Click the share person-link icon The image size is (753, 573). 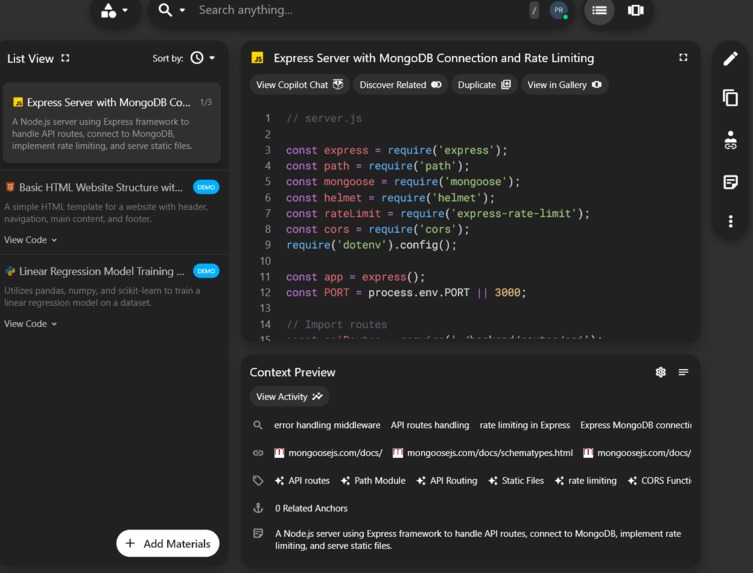(730, 140)
